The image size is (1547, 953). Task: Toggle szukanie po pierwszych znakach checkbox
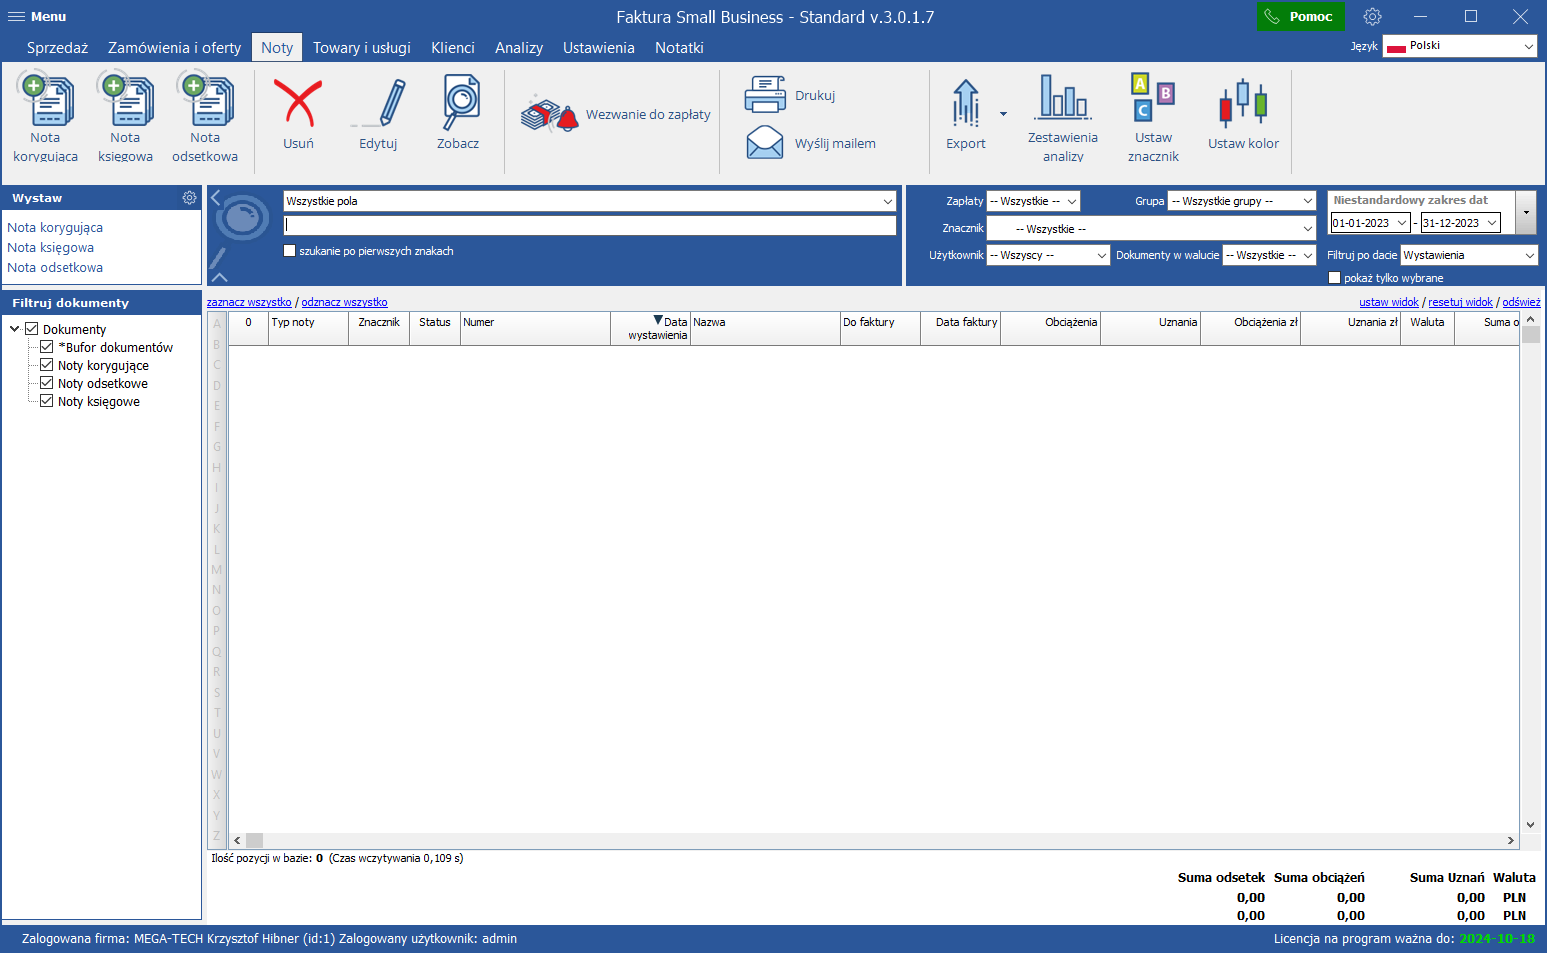pyautogui.click(x=290, y=251)
